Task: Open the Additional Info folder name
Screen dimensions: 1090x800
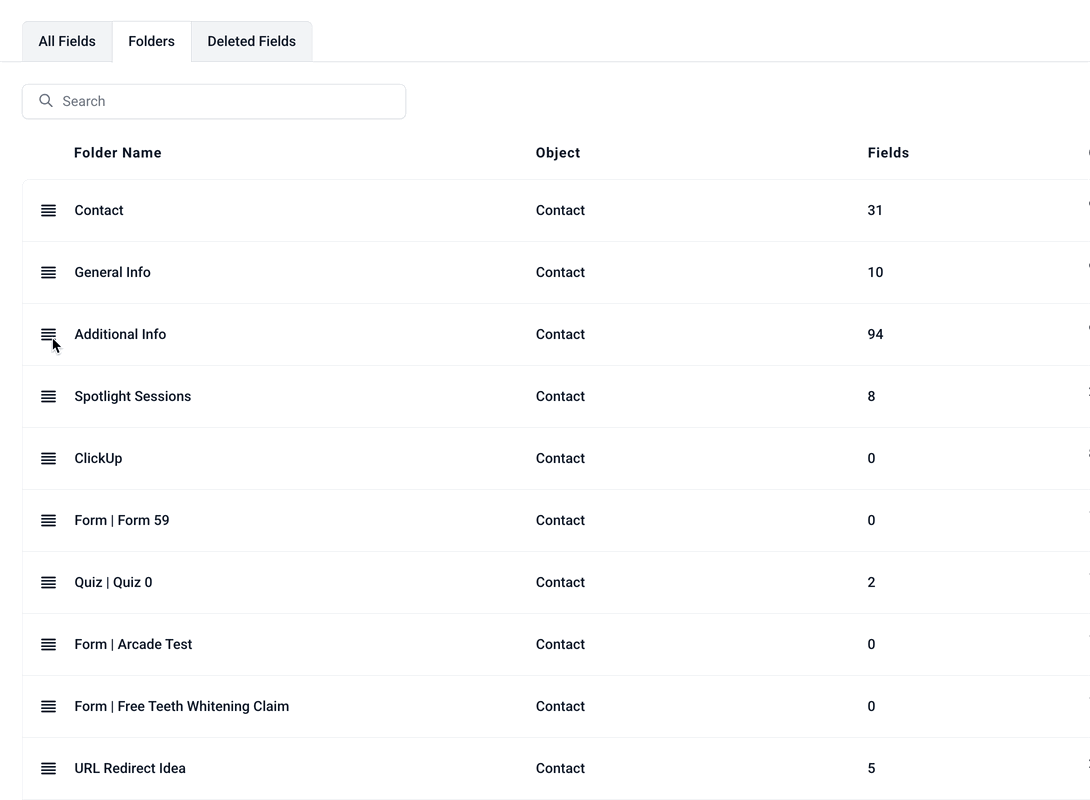Action: 120,334
